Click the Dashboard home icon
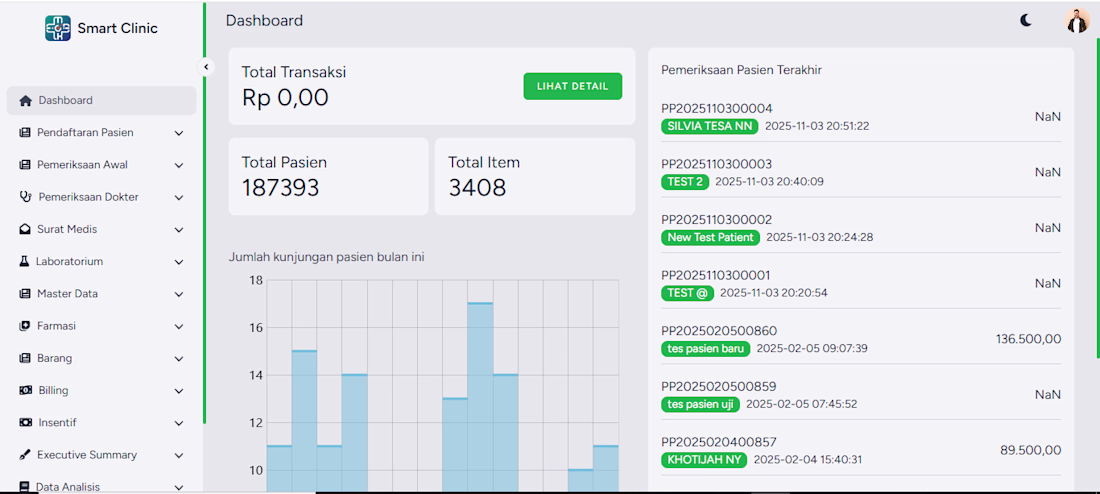Image resolution: width=1100 pixels, height=494 pixels. (x=25, y=100)
